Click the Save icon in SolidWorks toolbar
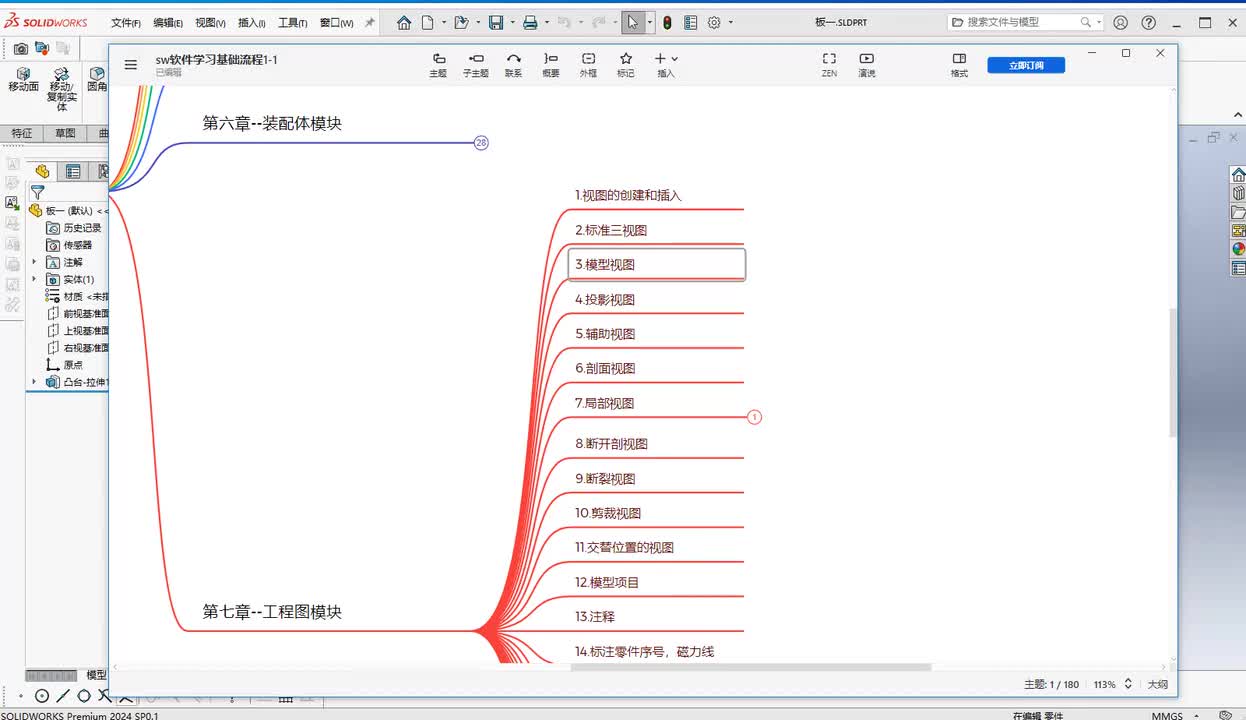Image resolution: width=1246 pixels, height=720 pixels. pos(496,22)
